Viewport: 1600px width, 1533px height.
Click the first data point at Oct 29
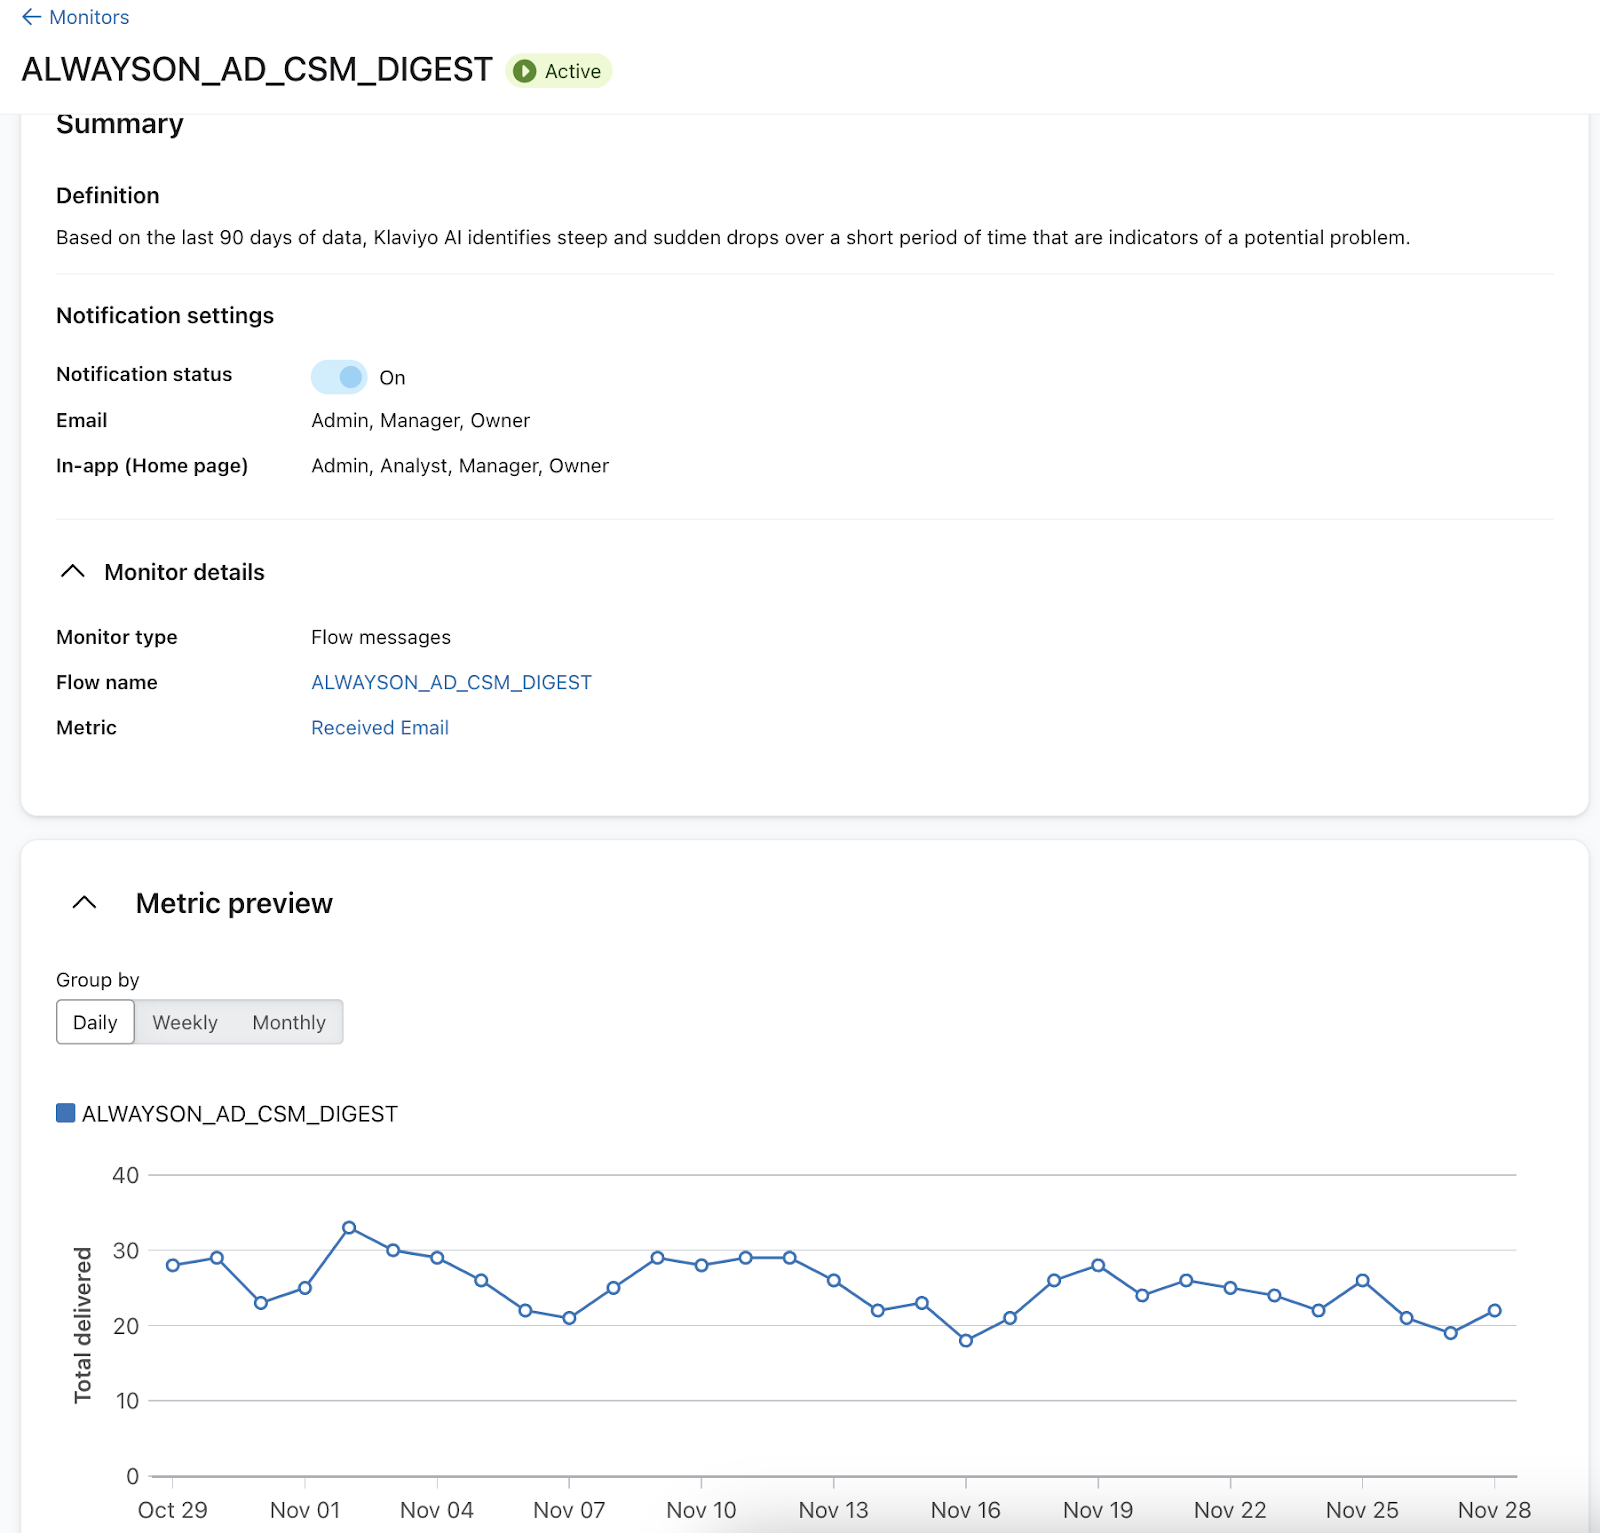173,1265
